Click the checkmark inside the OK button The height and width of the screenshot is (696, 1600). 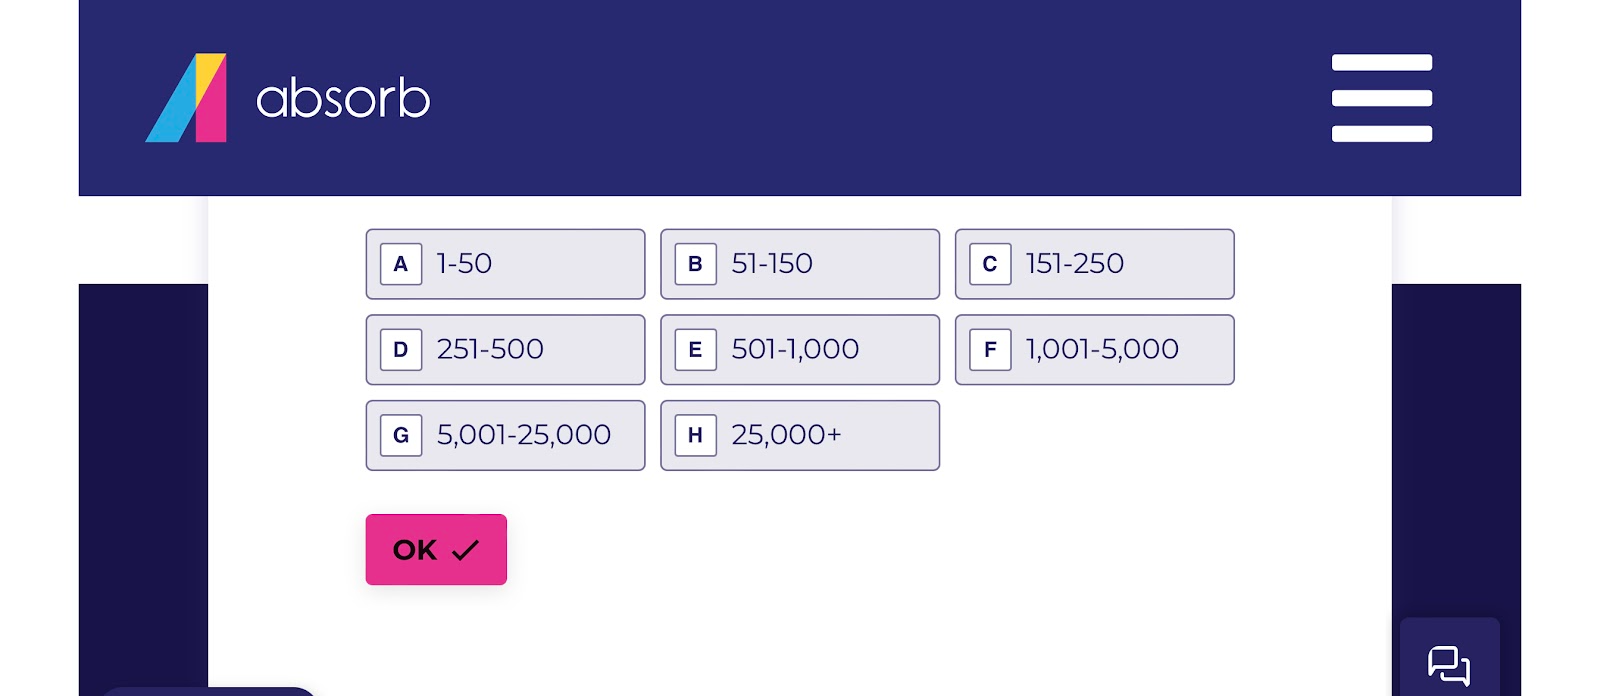[464, 548]
